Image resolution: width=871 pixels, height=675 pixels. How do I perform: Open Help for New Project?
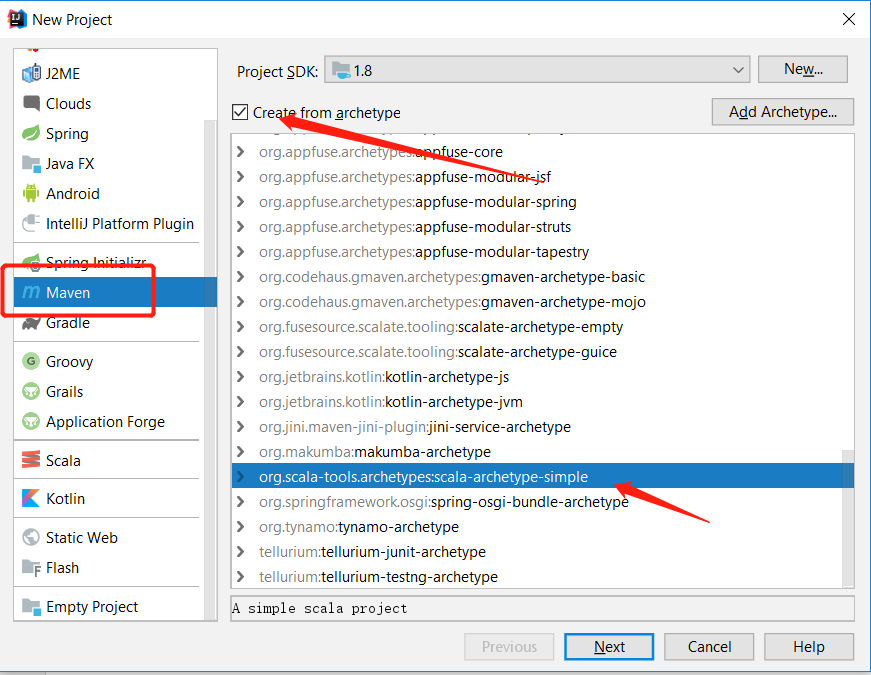(x=809, y=647)
